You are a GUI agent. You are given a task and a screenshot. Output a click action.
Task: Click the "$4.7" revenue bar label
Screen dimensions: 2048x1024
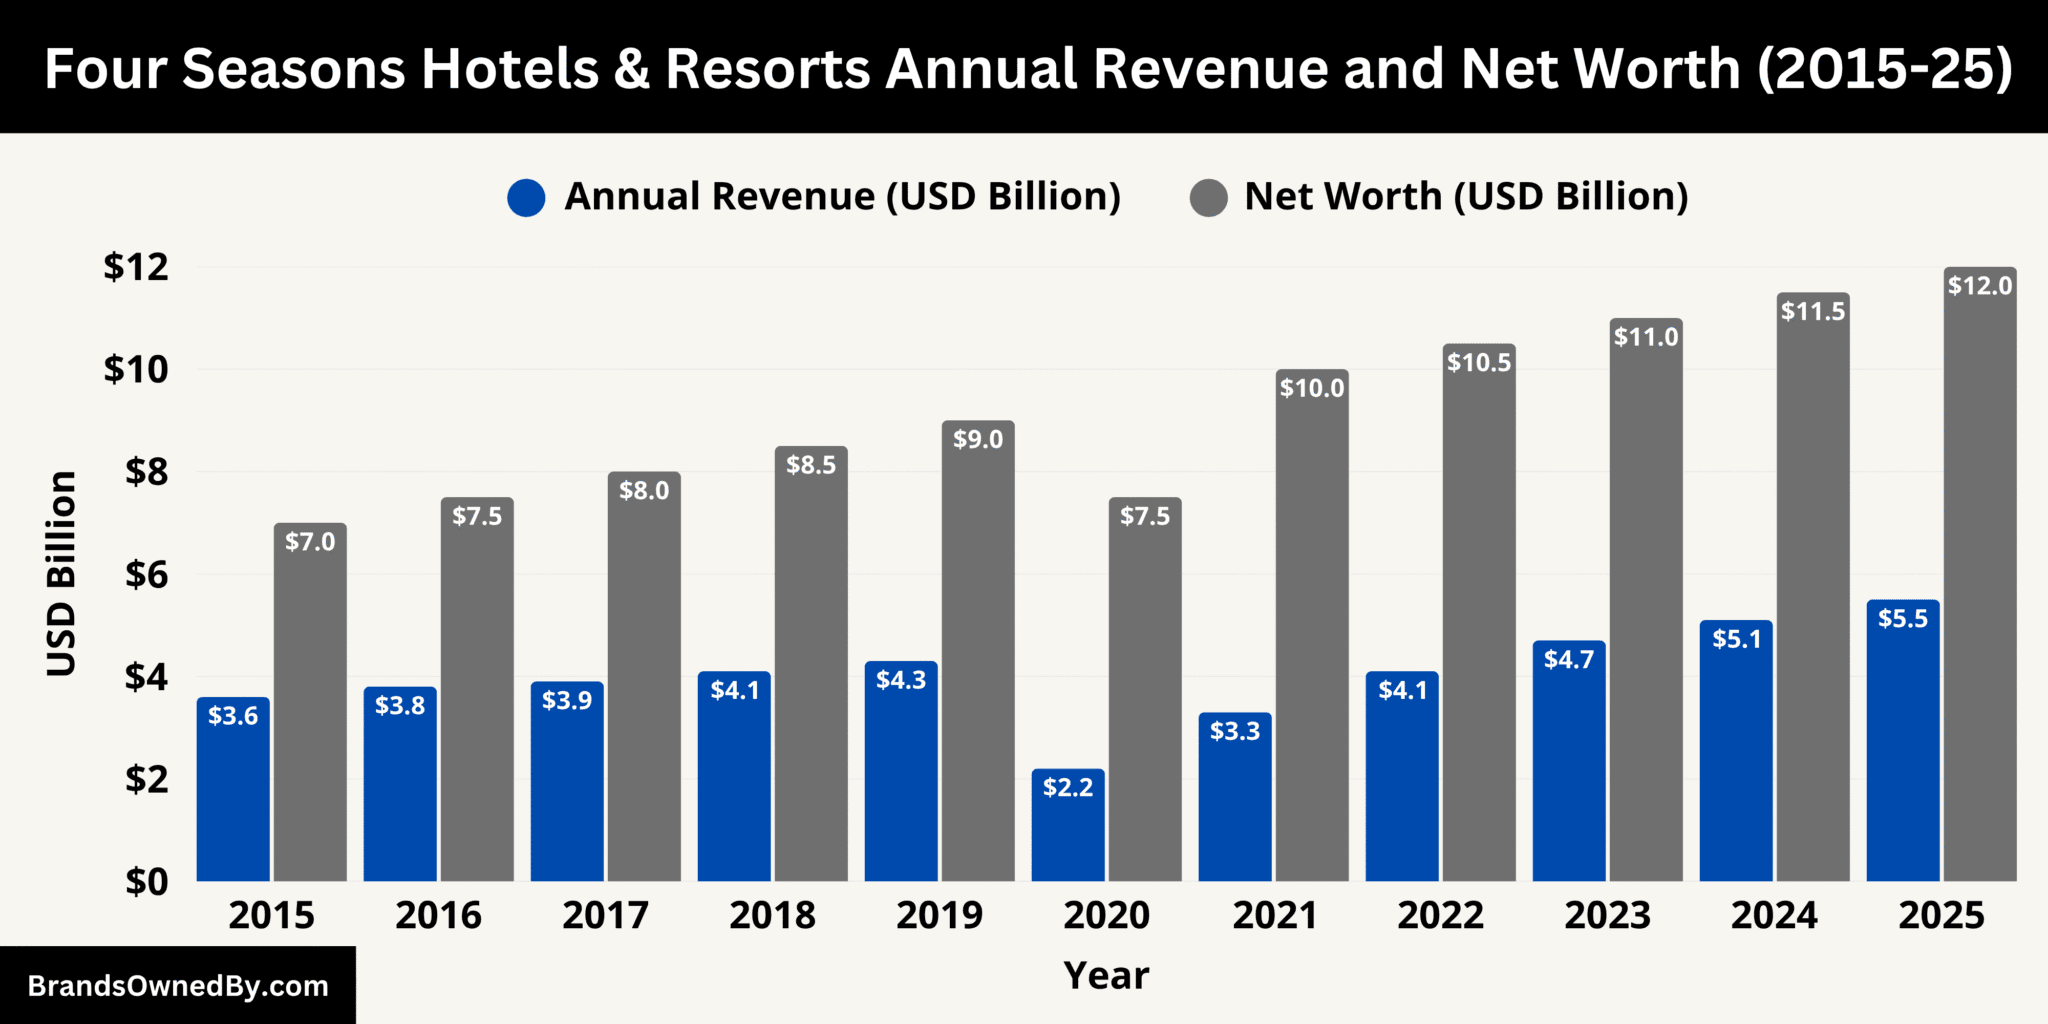(1569, 660)
